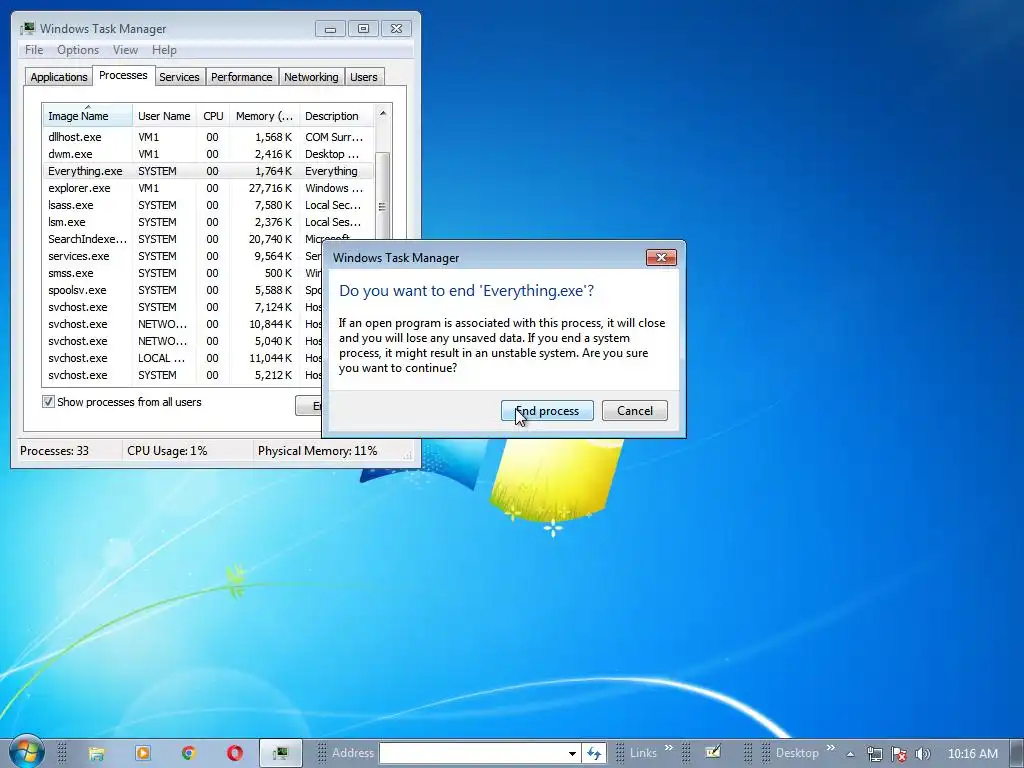Click the process list scroll up arrow
The height and width of the screenshot is (768, 1024).
383,113
